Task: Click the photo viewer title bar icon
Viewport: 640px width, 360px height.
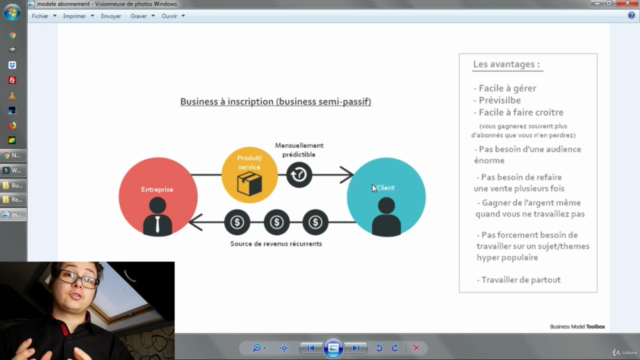Action: [31, 4]
